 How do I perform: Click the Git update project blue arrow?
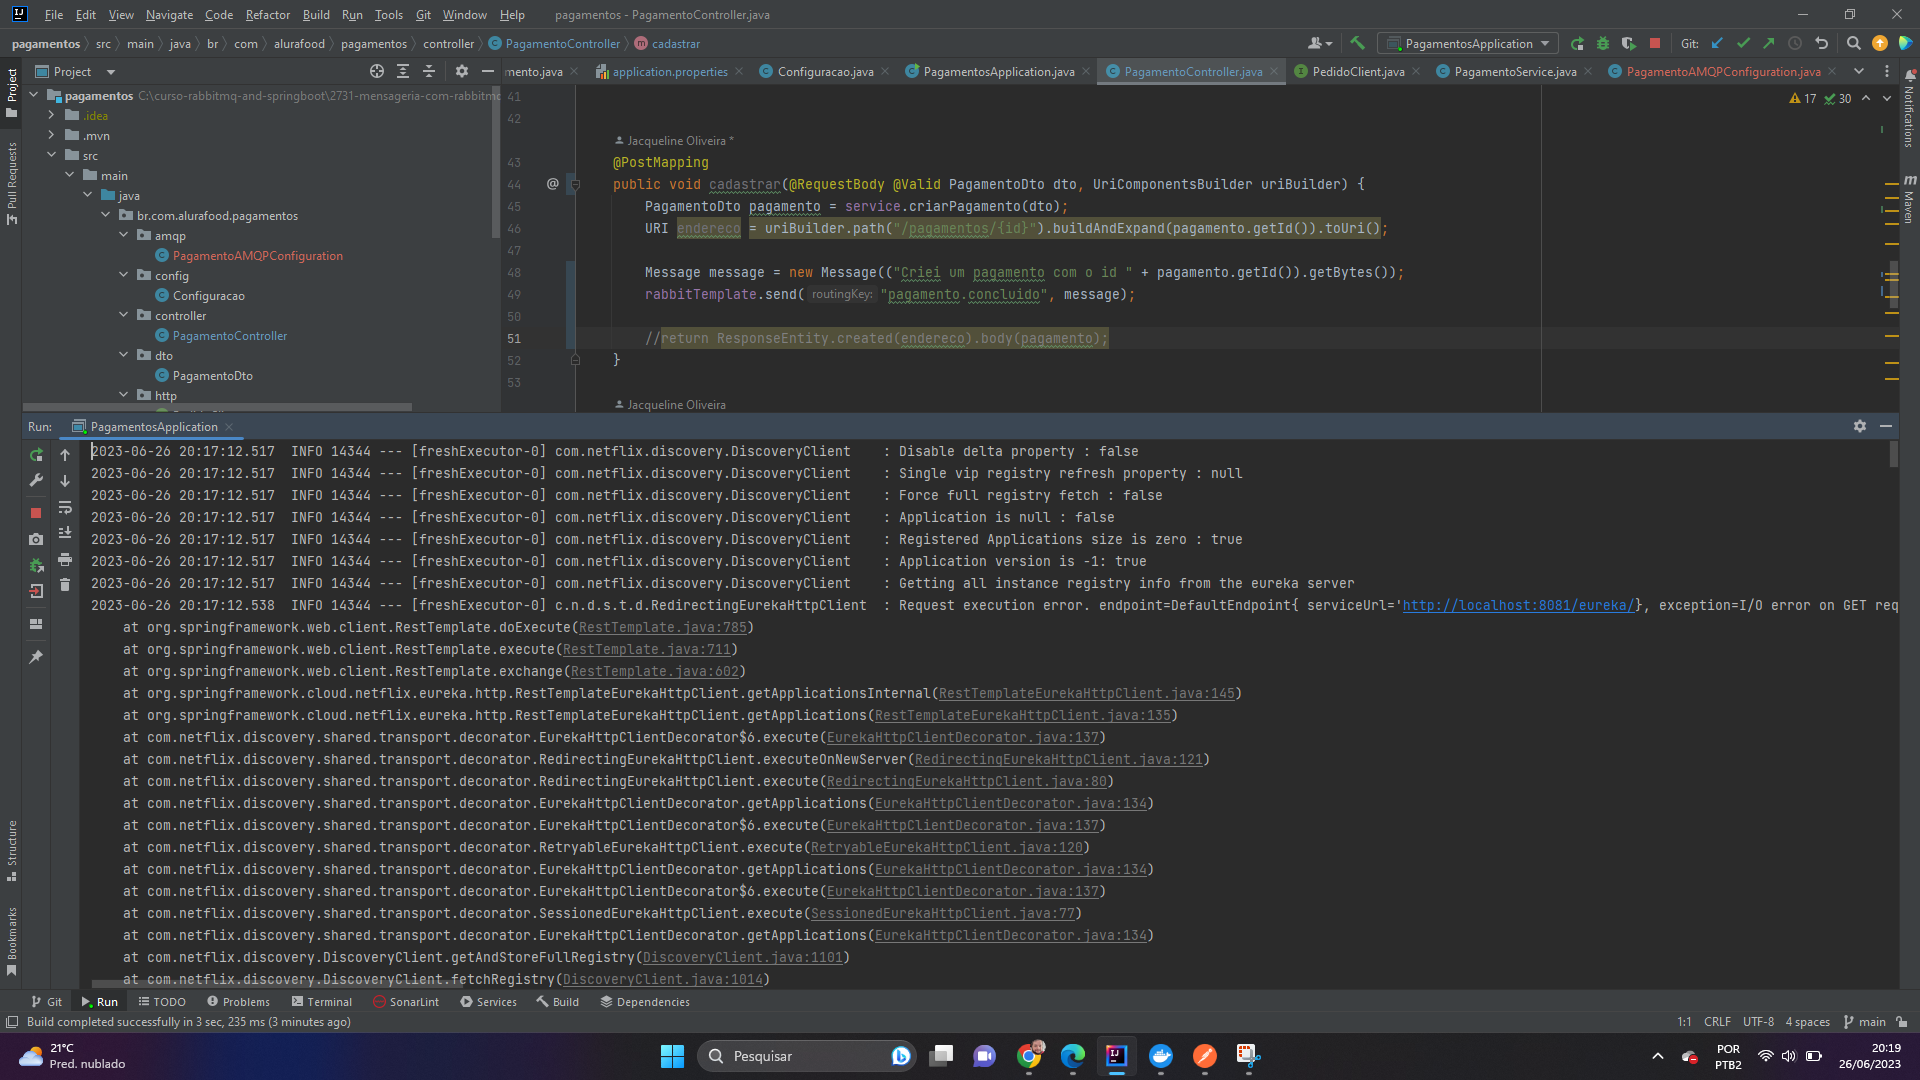[1717, 43]
